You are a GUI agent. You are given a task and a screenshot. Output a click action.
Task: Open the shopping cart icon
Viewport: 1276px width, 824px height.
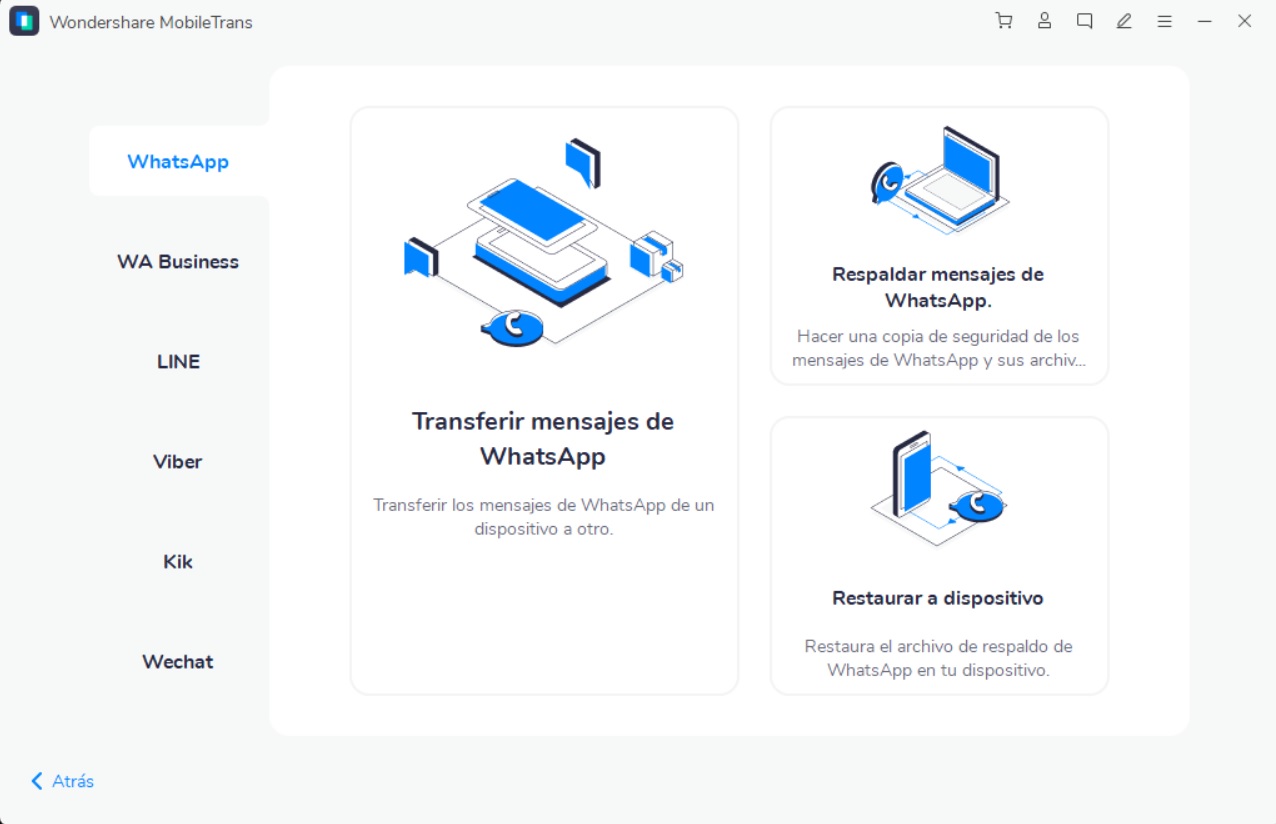click(1004, 21)
